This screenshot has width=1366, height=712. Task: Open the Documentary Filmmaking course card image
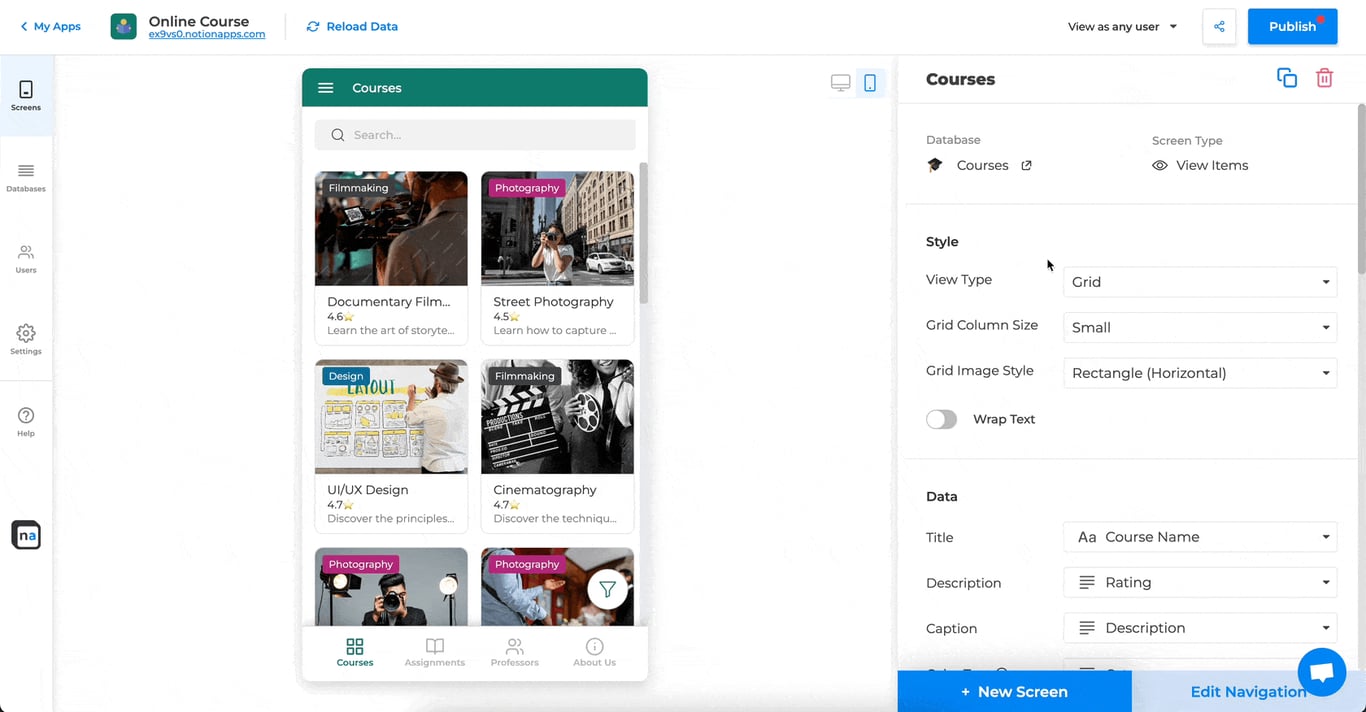[391, 229]
